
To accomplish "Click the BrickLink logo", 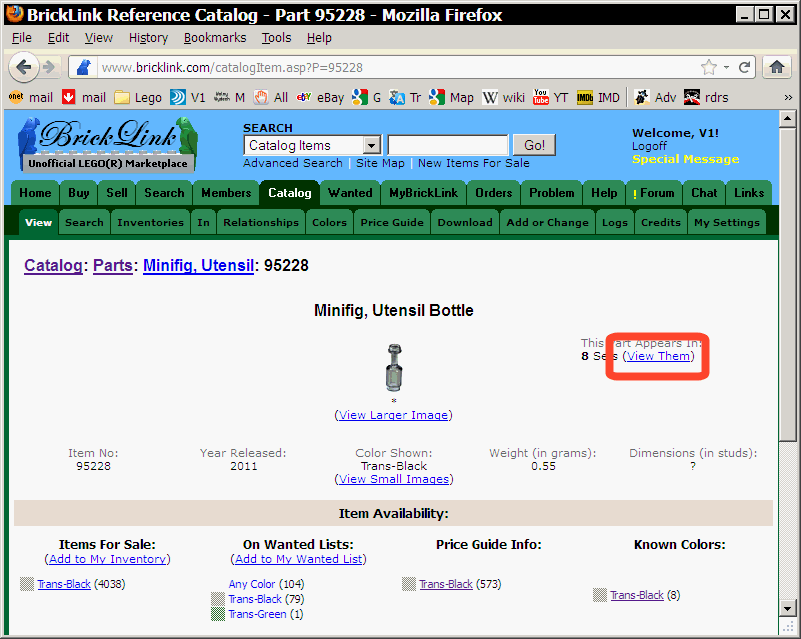I will coord(107,145).
